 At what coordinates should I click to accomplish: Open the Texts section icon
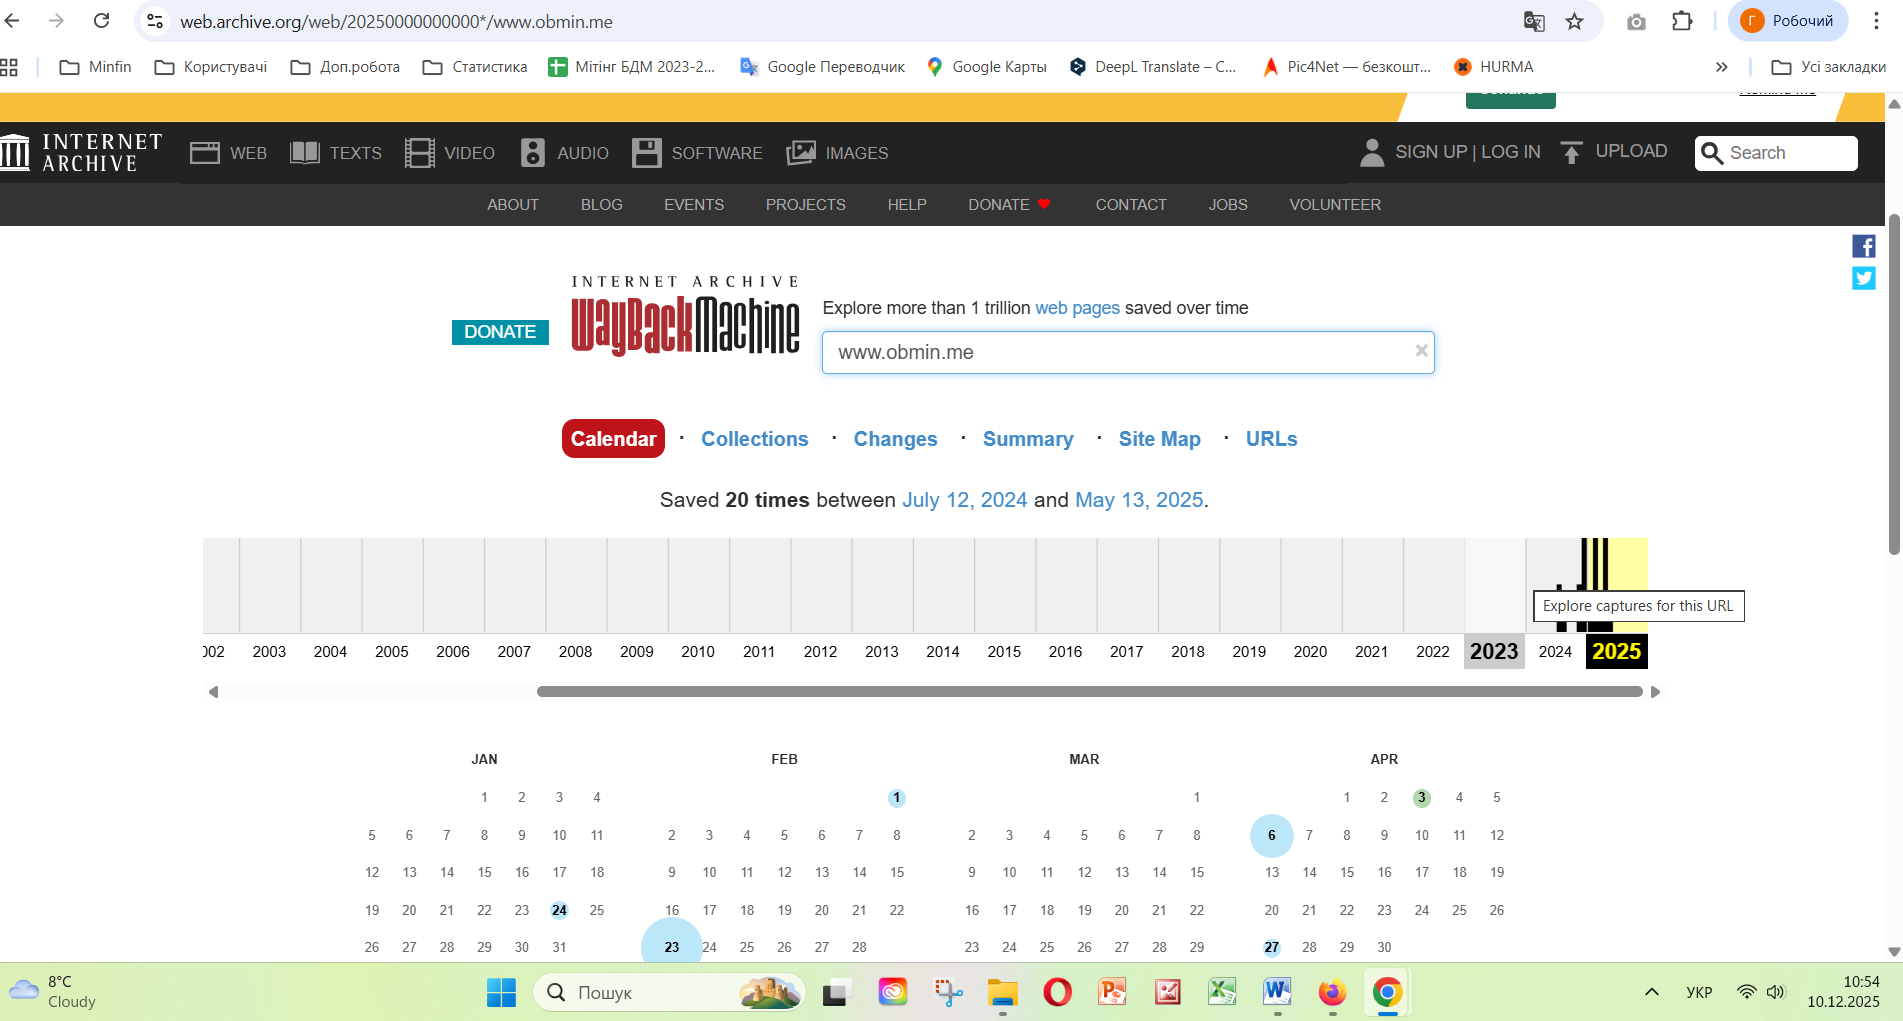[x=305, y=153]
